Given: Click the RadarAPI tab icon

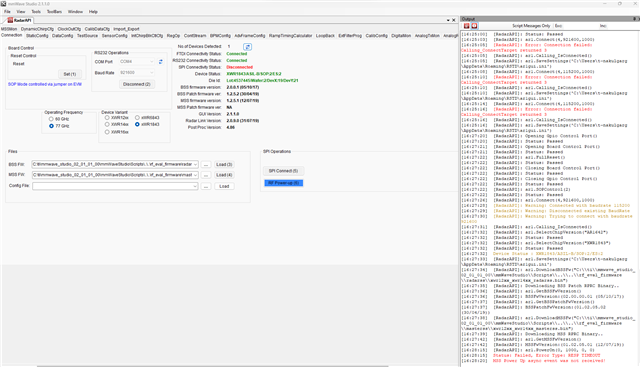Looking at the screenshot, I should click(10, 20).
